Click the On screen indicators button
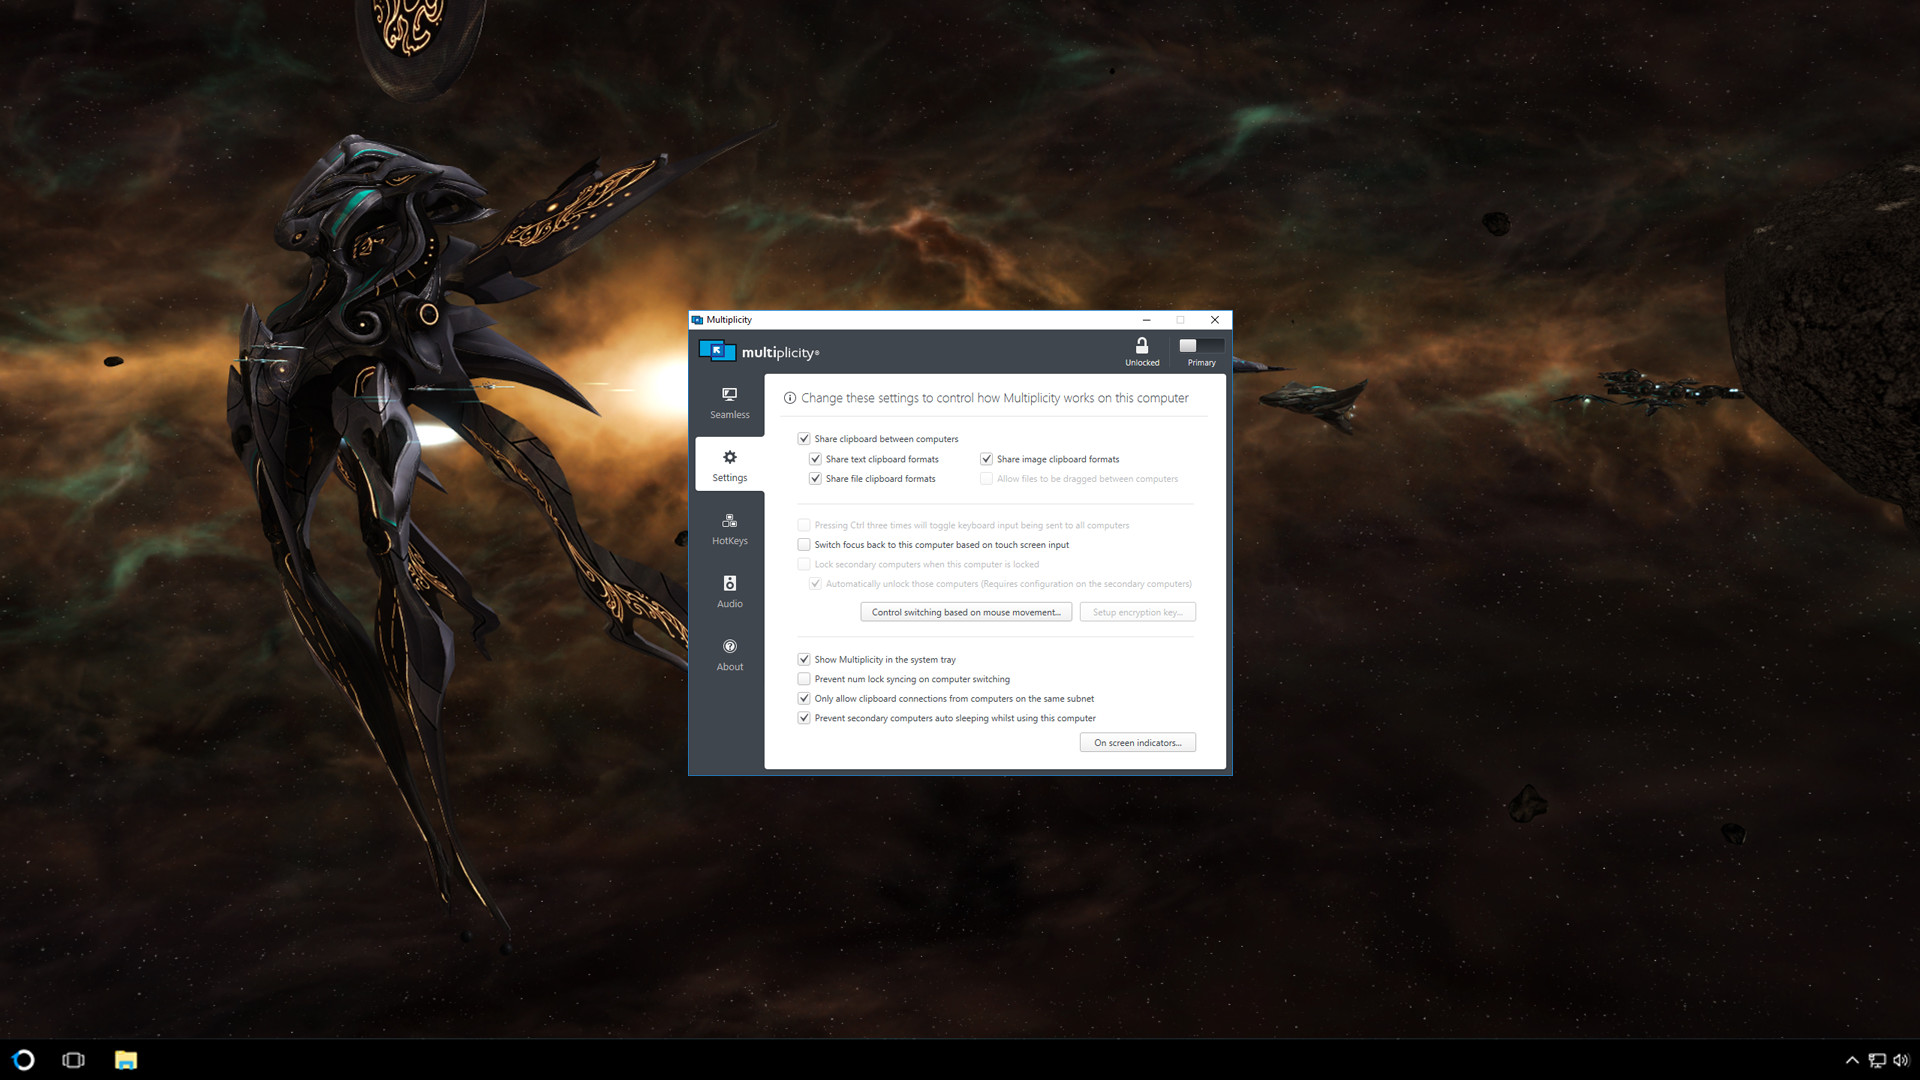Screen dimensions: 1920x1080 (x=1137, y=742)
